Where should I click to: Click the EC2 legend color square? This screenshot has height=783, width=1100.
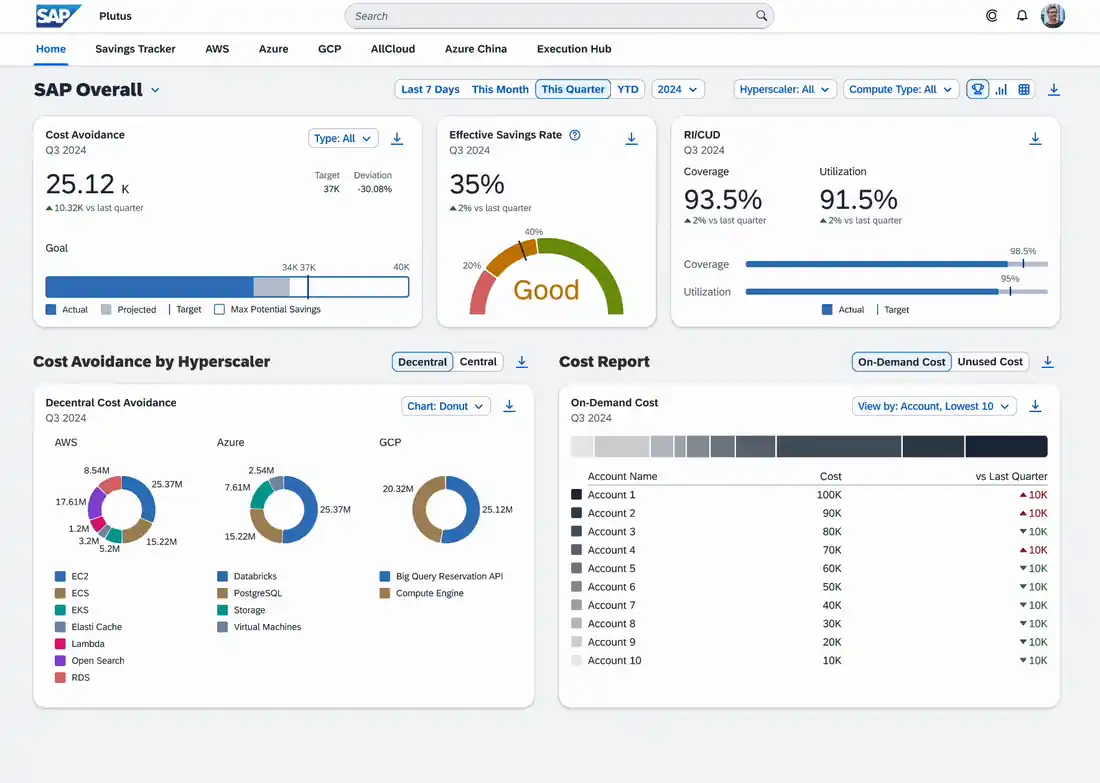click(x=60, y=576)
